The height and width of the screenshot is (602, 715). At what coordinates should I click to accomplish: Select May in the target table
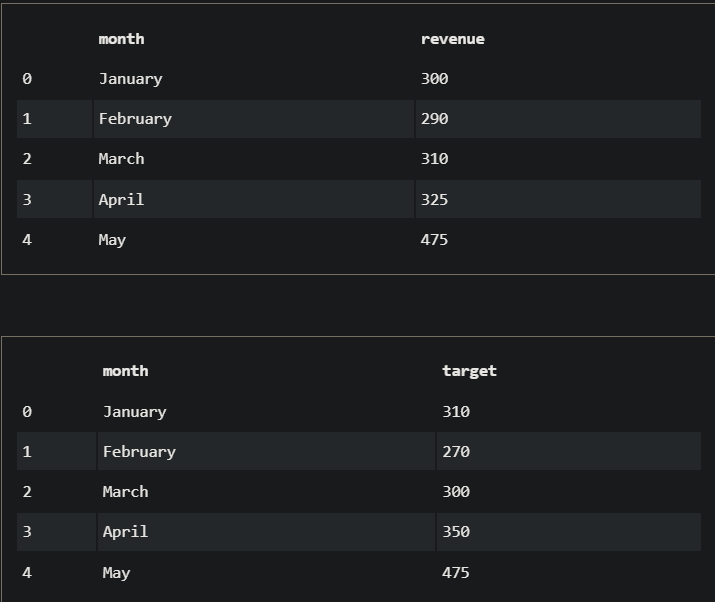(x=116, y=573)
